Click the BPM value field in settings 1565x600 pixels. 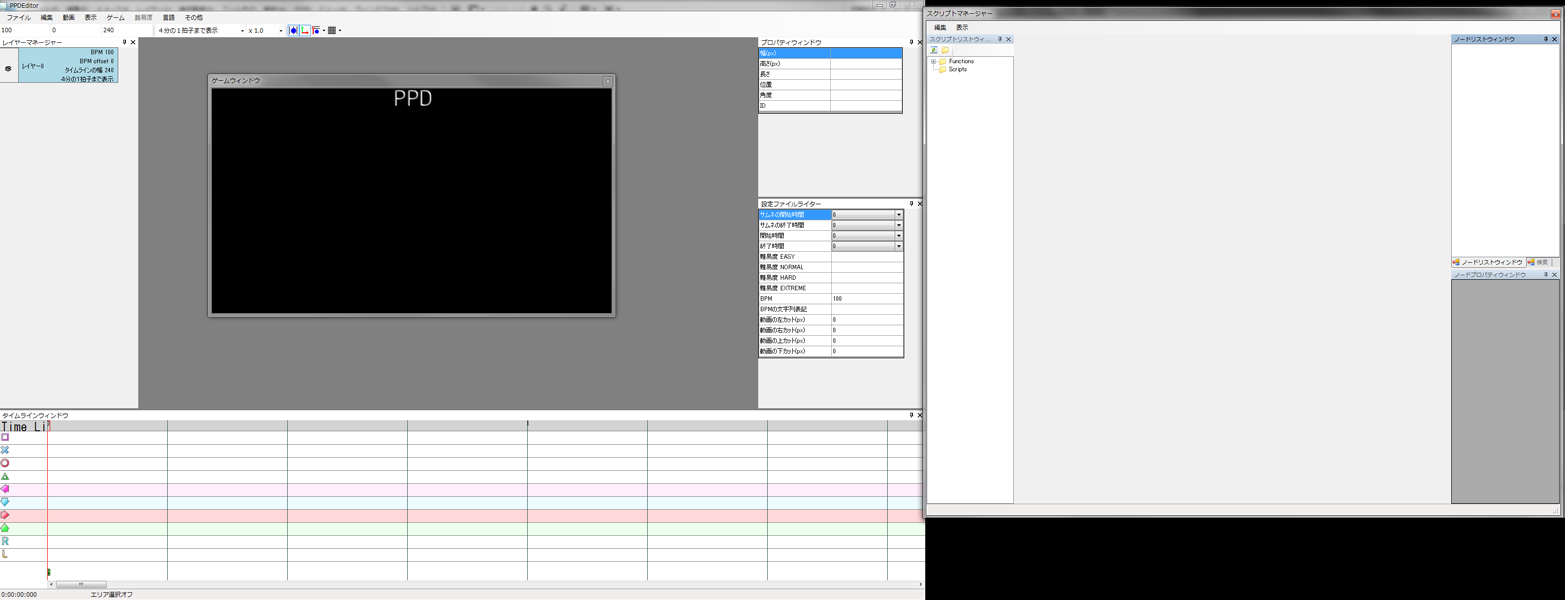[866, 299]
